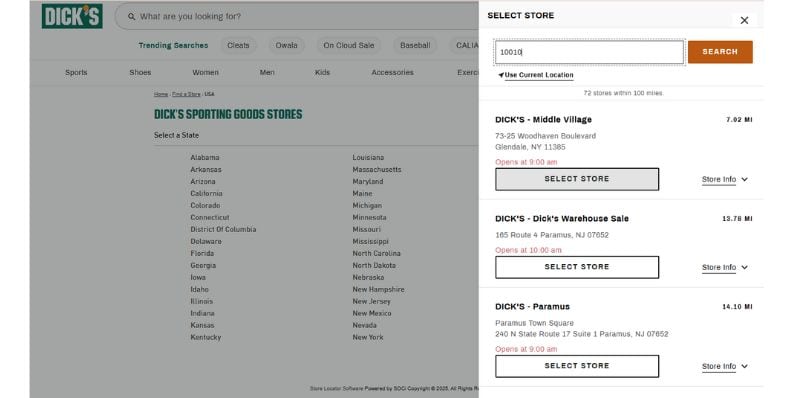Open the Nevada state link
Viewport: 794px width, 398px height.
tap(365, 326)
